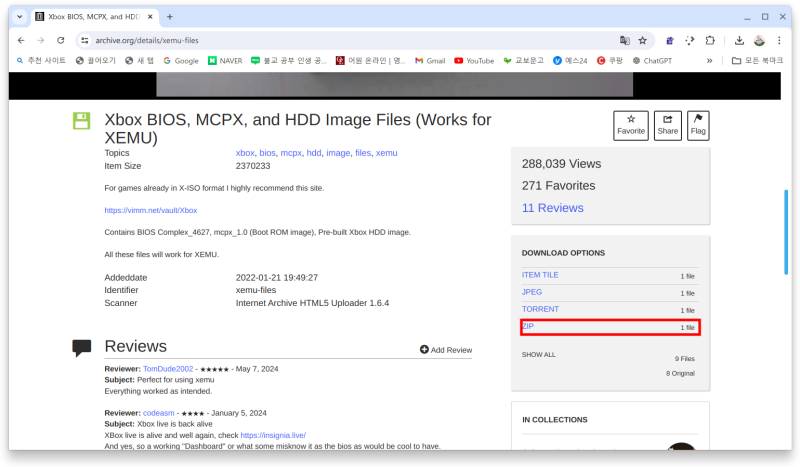Open browser downloads icon
Image resolution: width=800 pixels, height=467 pixels.
739,40
